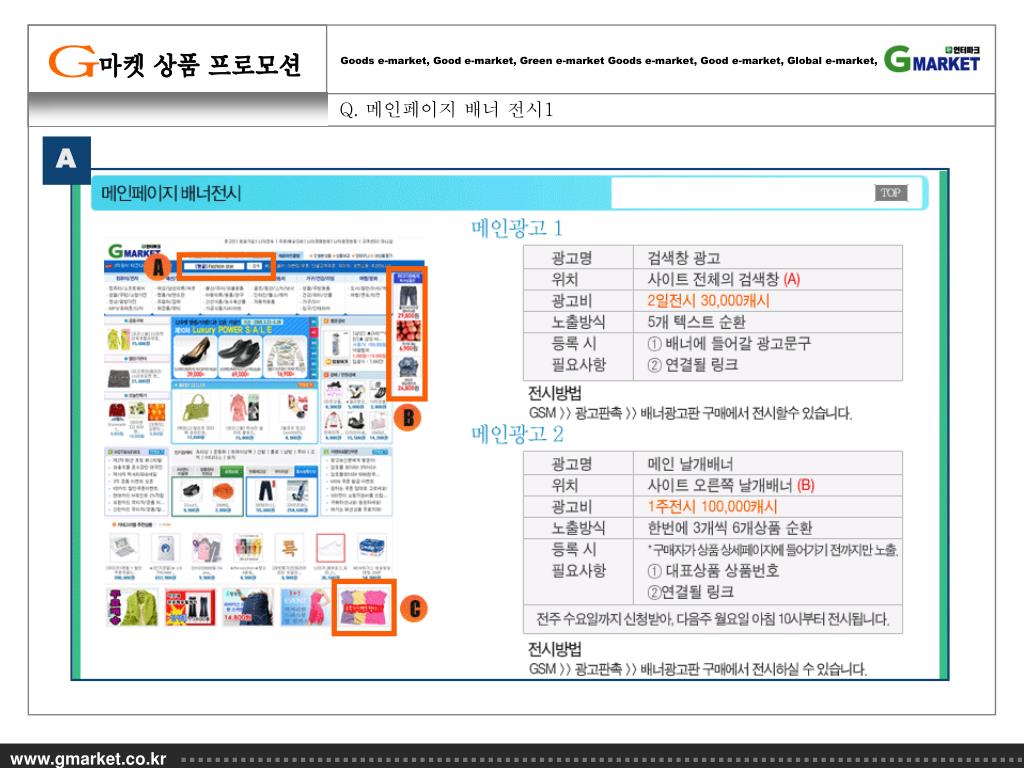Click the red apples item in the wing banner
The width and height of the screenshot is (1024, 768).
(408, 332)
